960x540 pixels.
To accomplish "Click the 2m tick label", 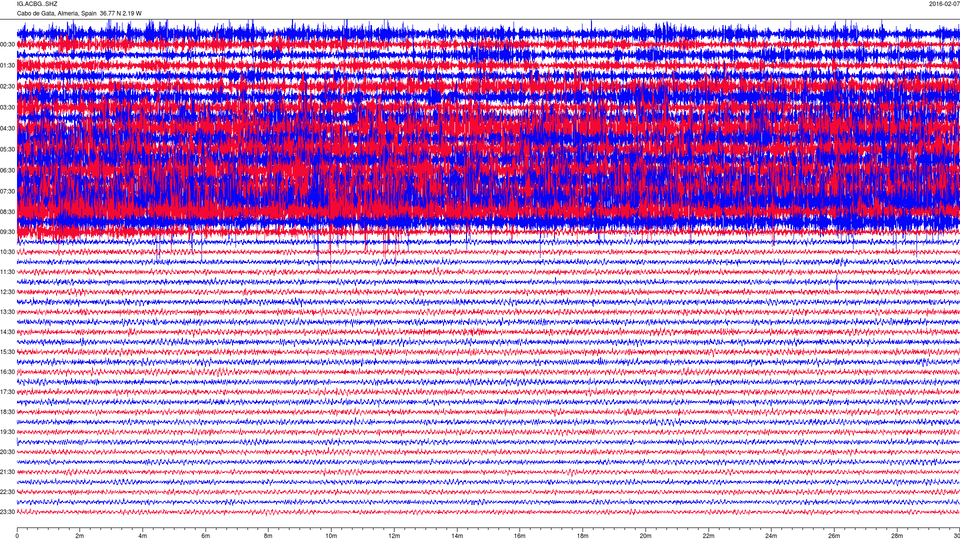I will pyautogui.click(x=80, y=536).
